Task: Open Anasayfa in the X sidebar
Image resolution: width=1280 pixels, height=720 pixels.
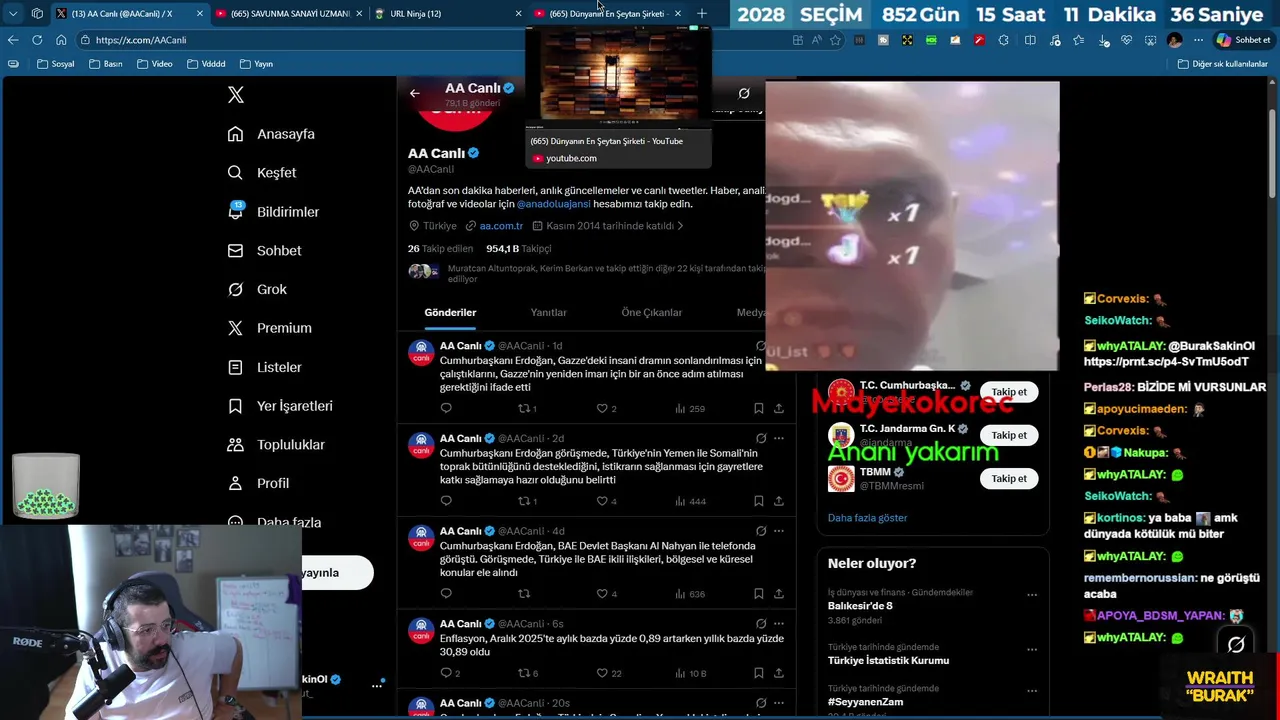Action: (271, 134)
